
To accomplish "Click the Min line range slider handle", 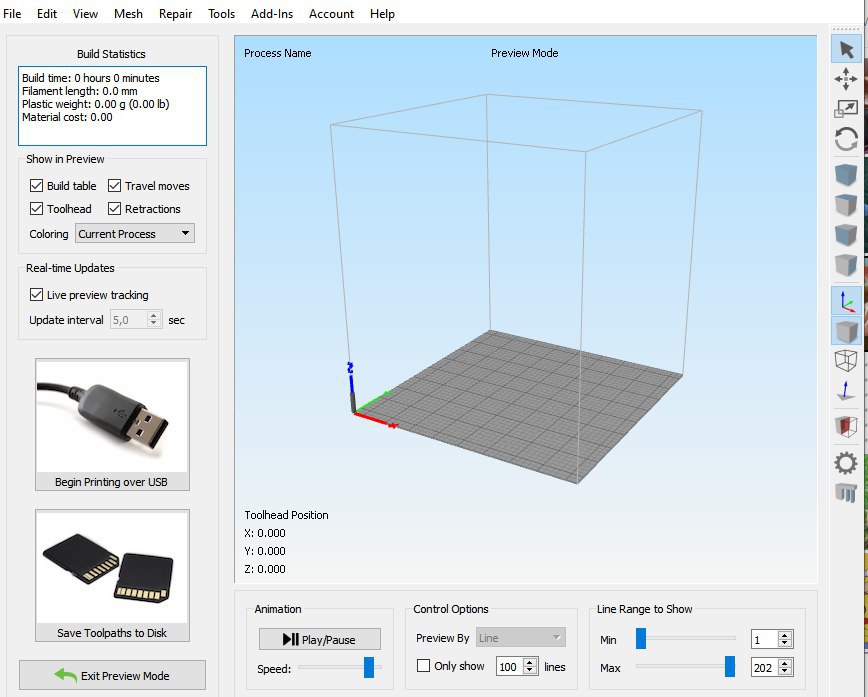I will (x=640, y=638).
